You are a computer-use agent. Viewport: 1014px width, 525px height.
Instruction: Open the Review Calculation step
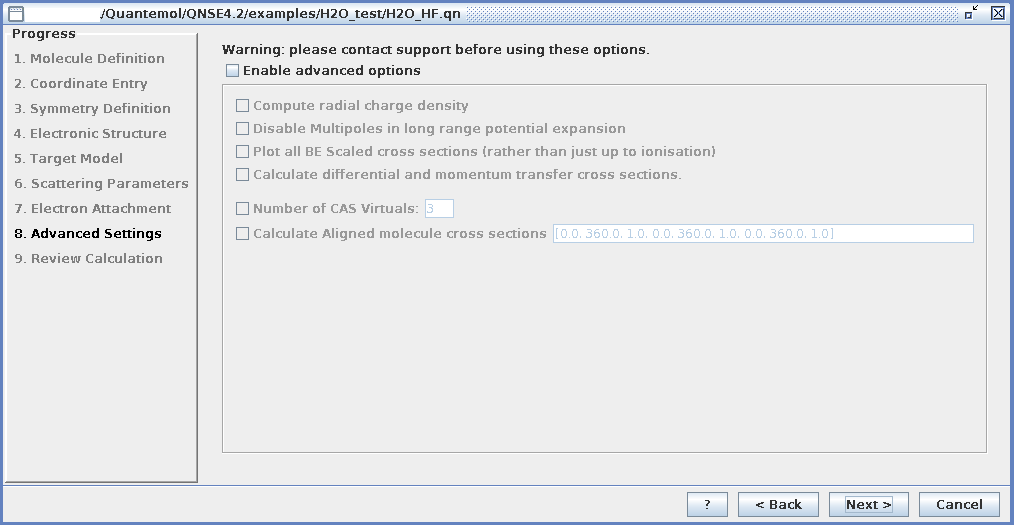[x=88, y=259]
